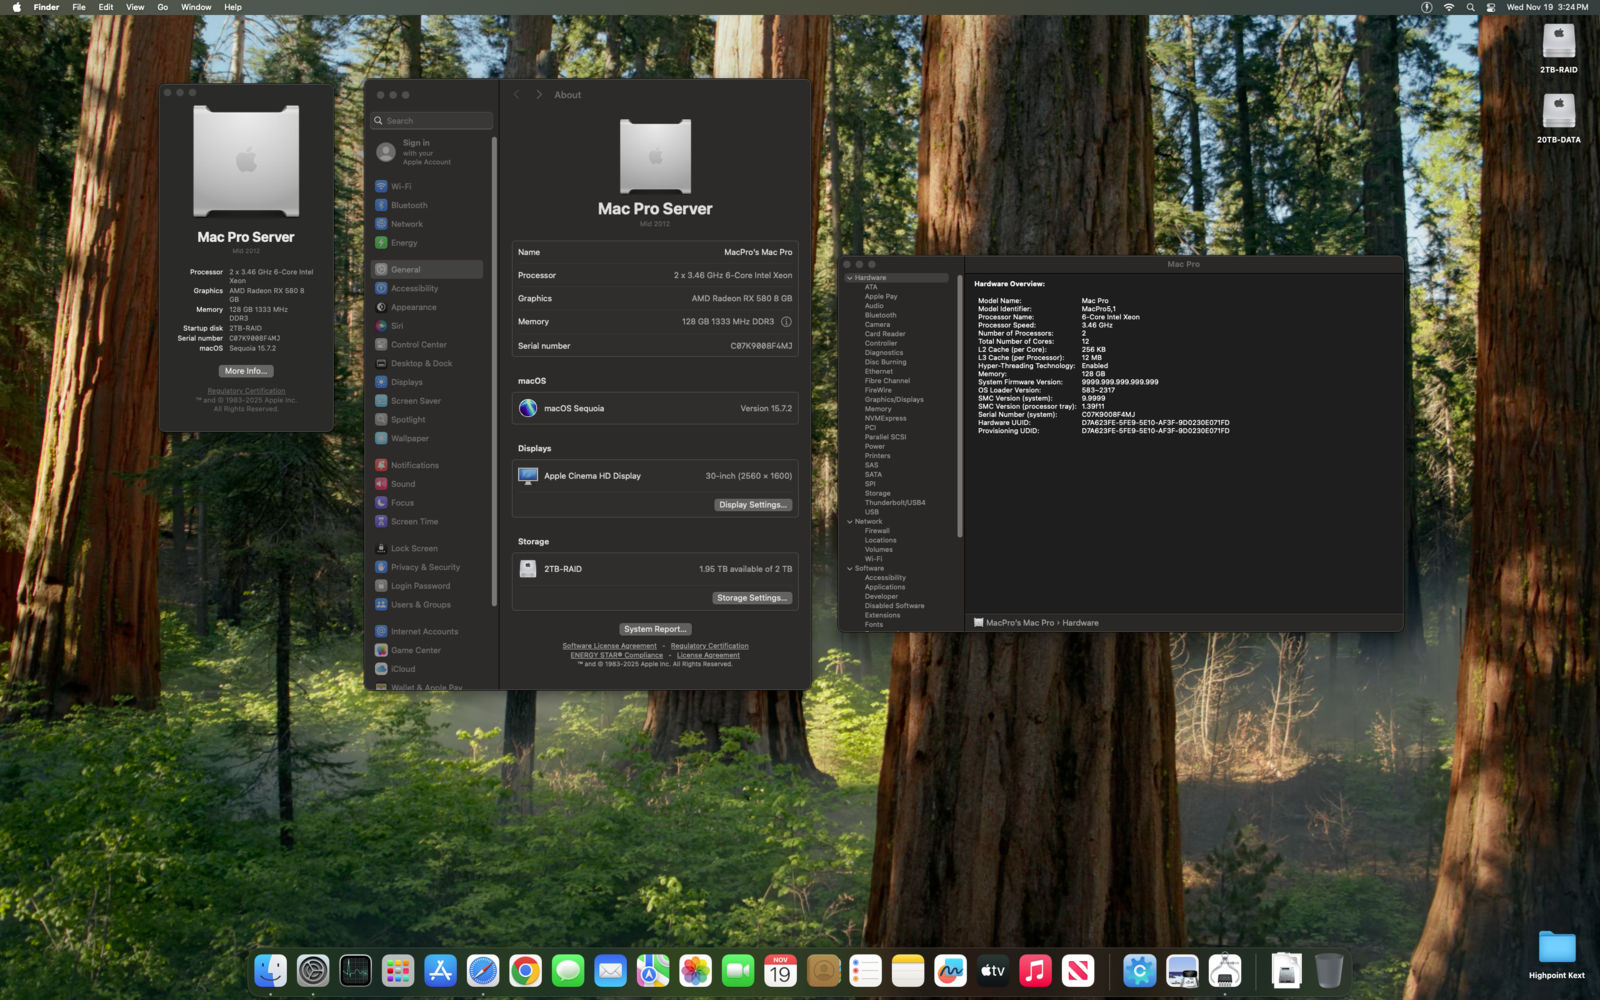This screenshot has height=1000, width=1600.
Task: Select Screen Time in settings sidebar
Action: [414, 522]
